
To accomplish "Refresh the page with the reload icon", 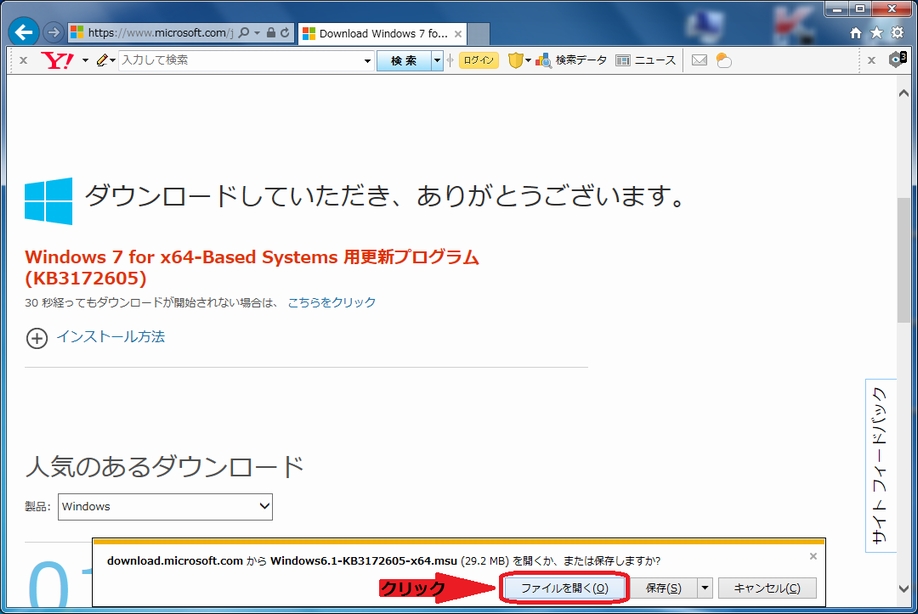I will click(x=285, y=33).
